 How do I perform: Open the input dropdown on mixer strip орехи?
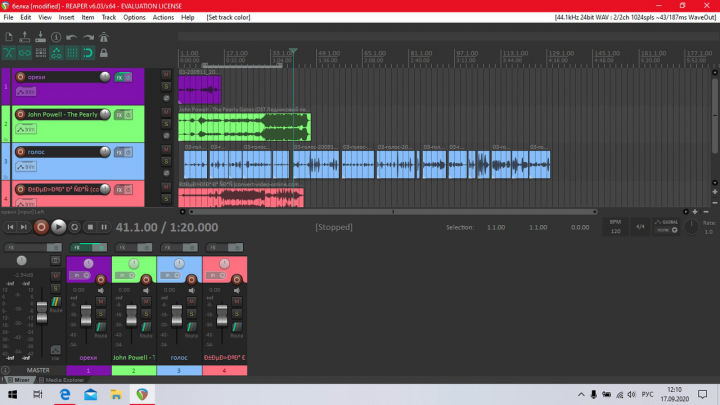point(80,276)
